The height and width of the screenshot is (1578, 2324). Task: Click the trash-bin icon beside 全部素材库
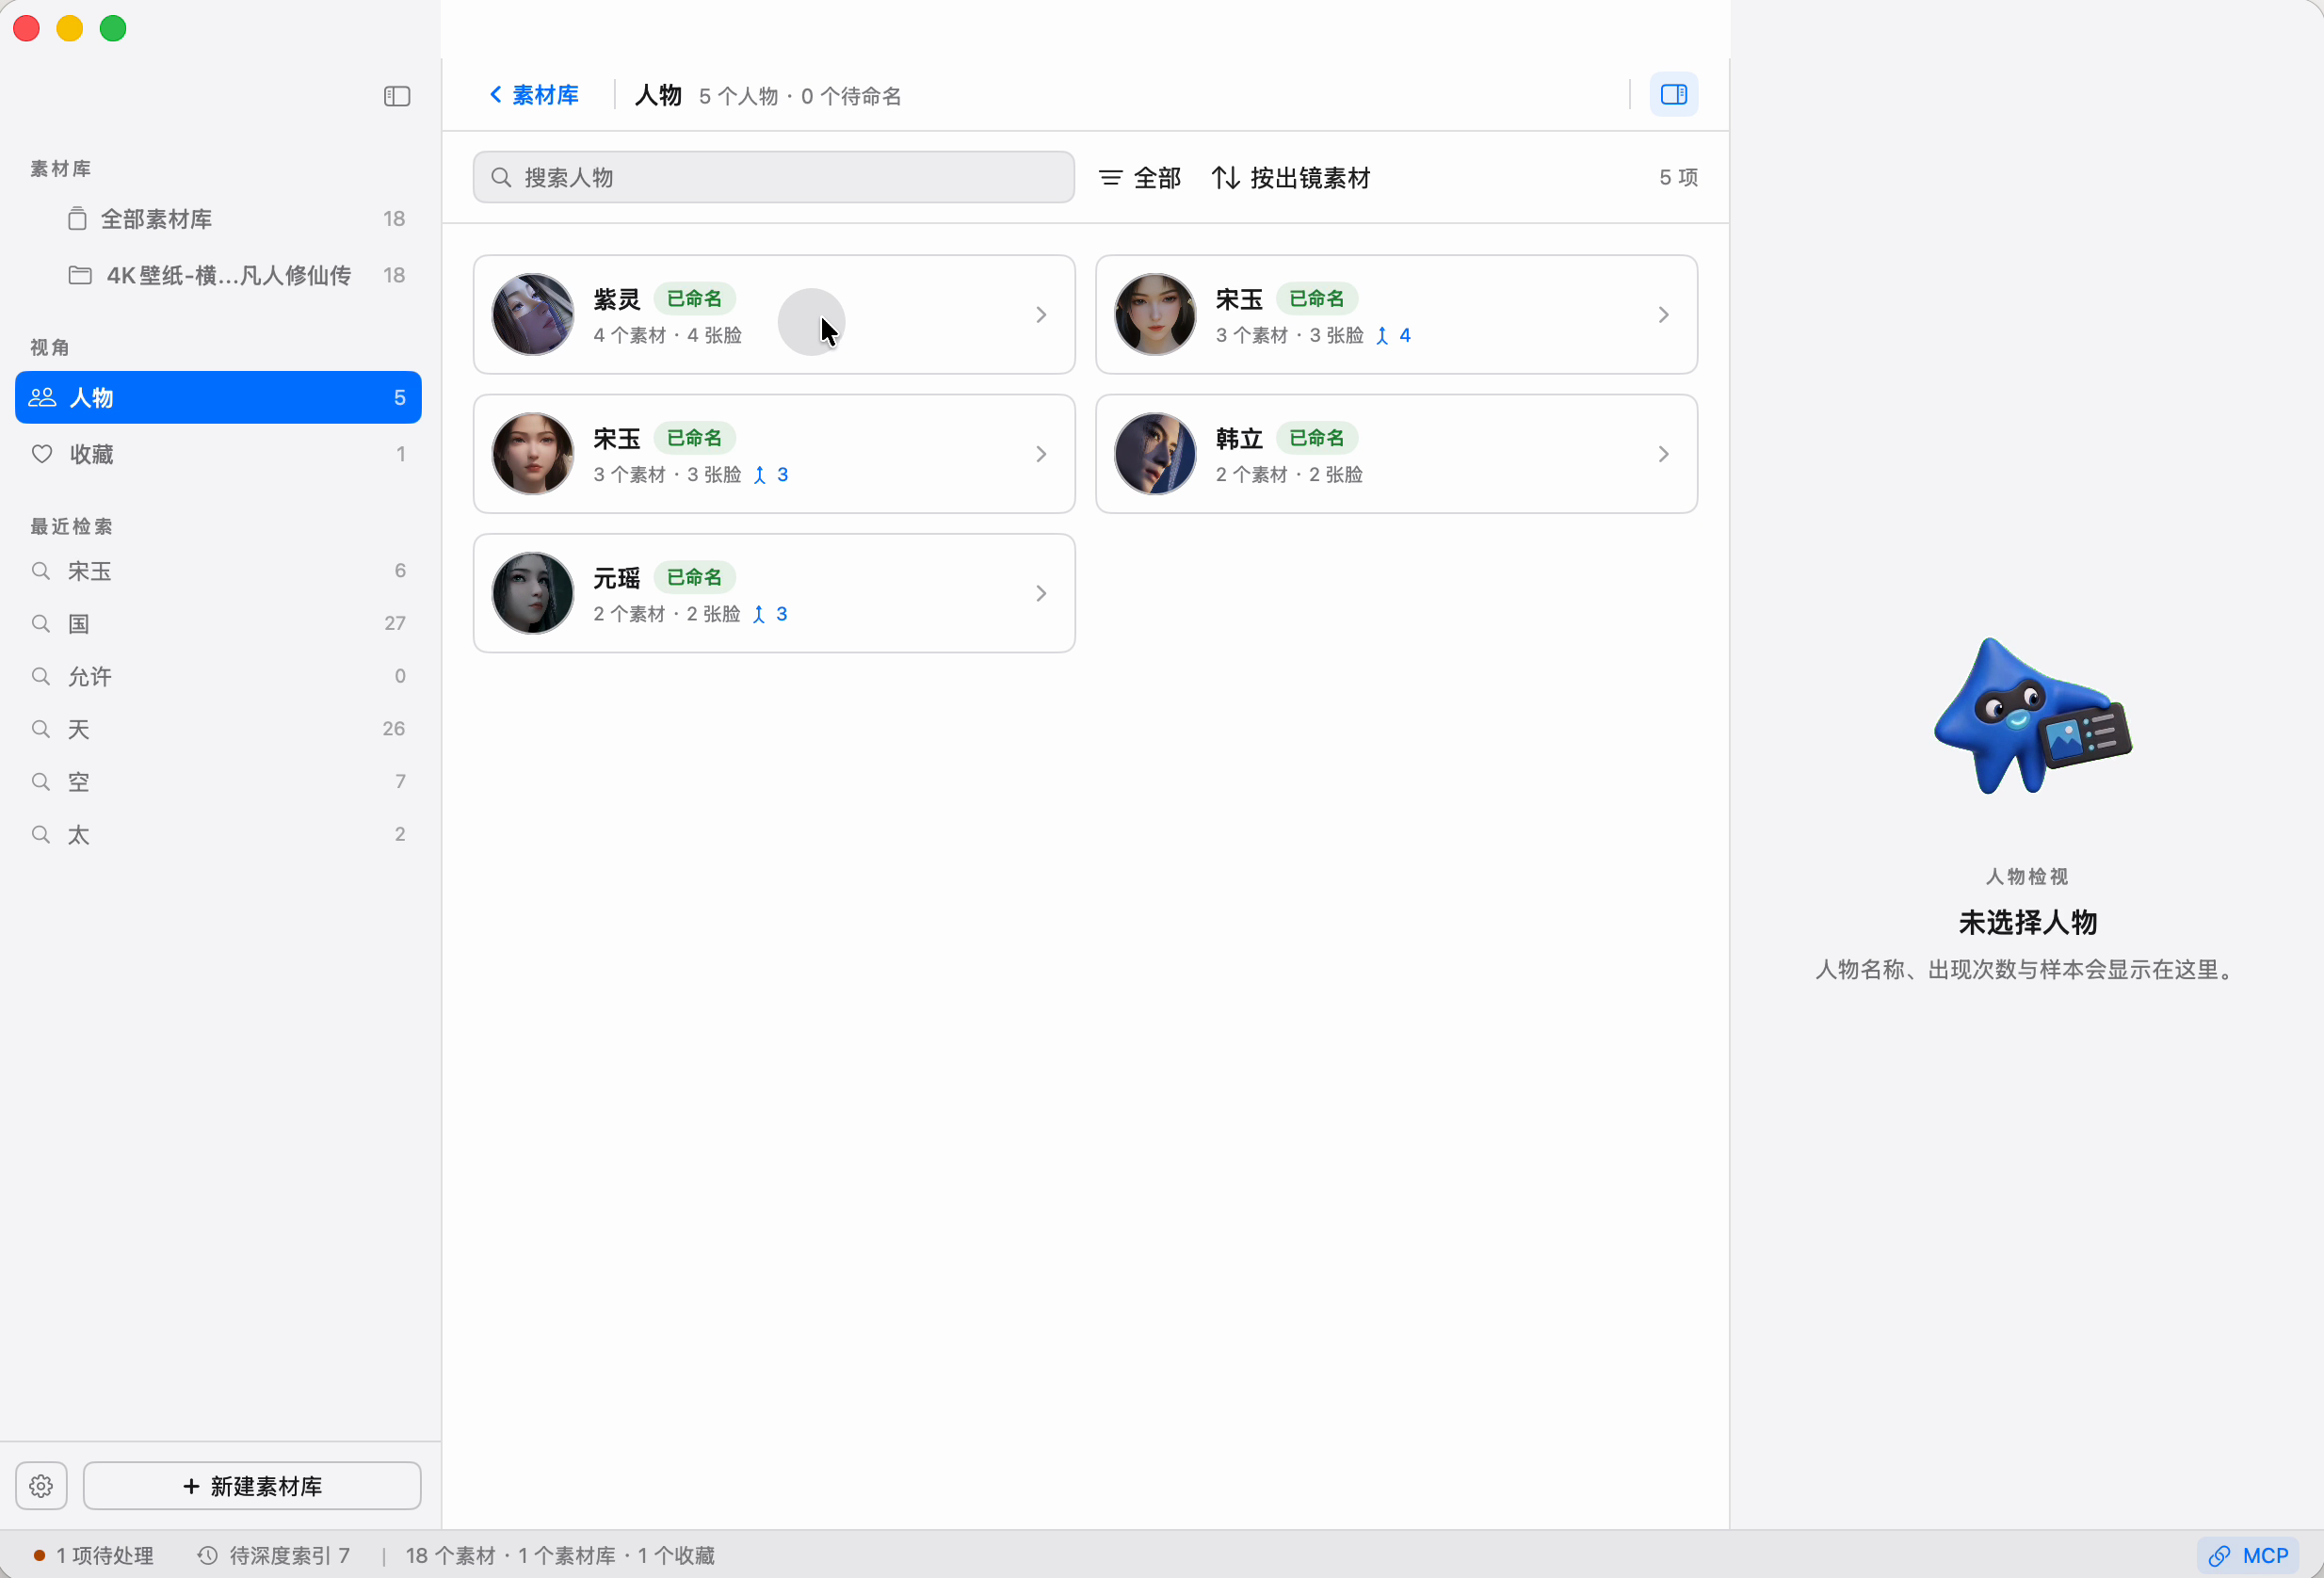77,218
